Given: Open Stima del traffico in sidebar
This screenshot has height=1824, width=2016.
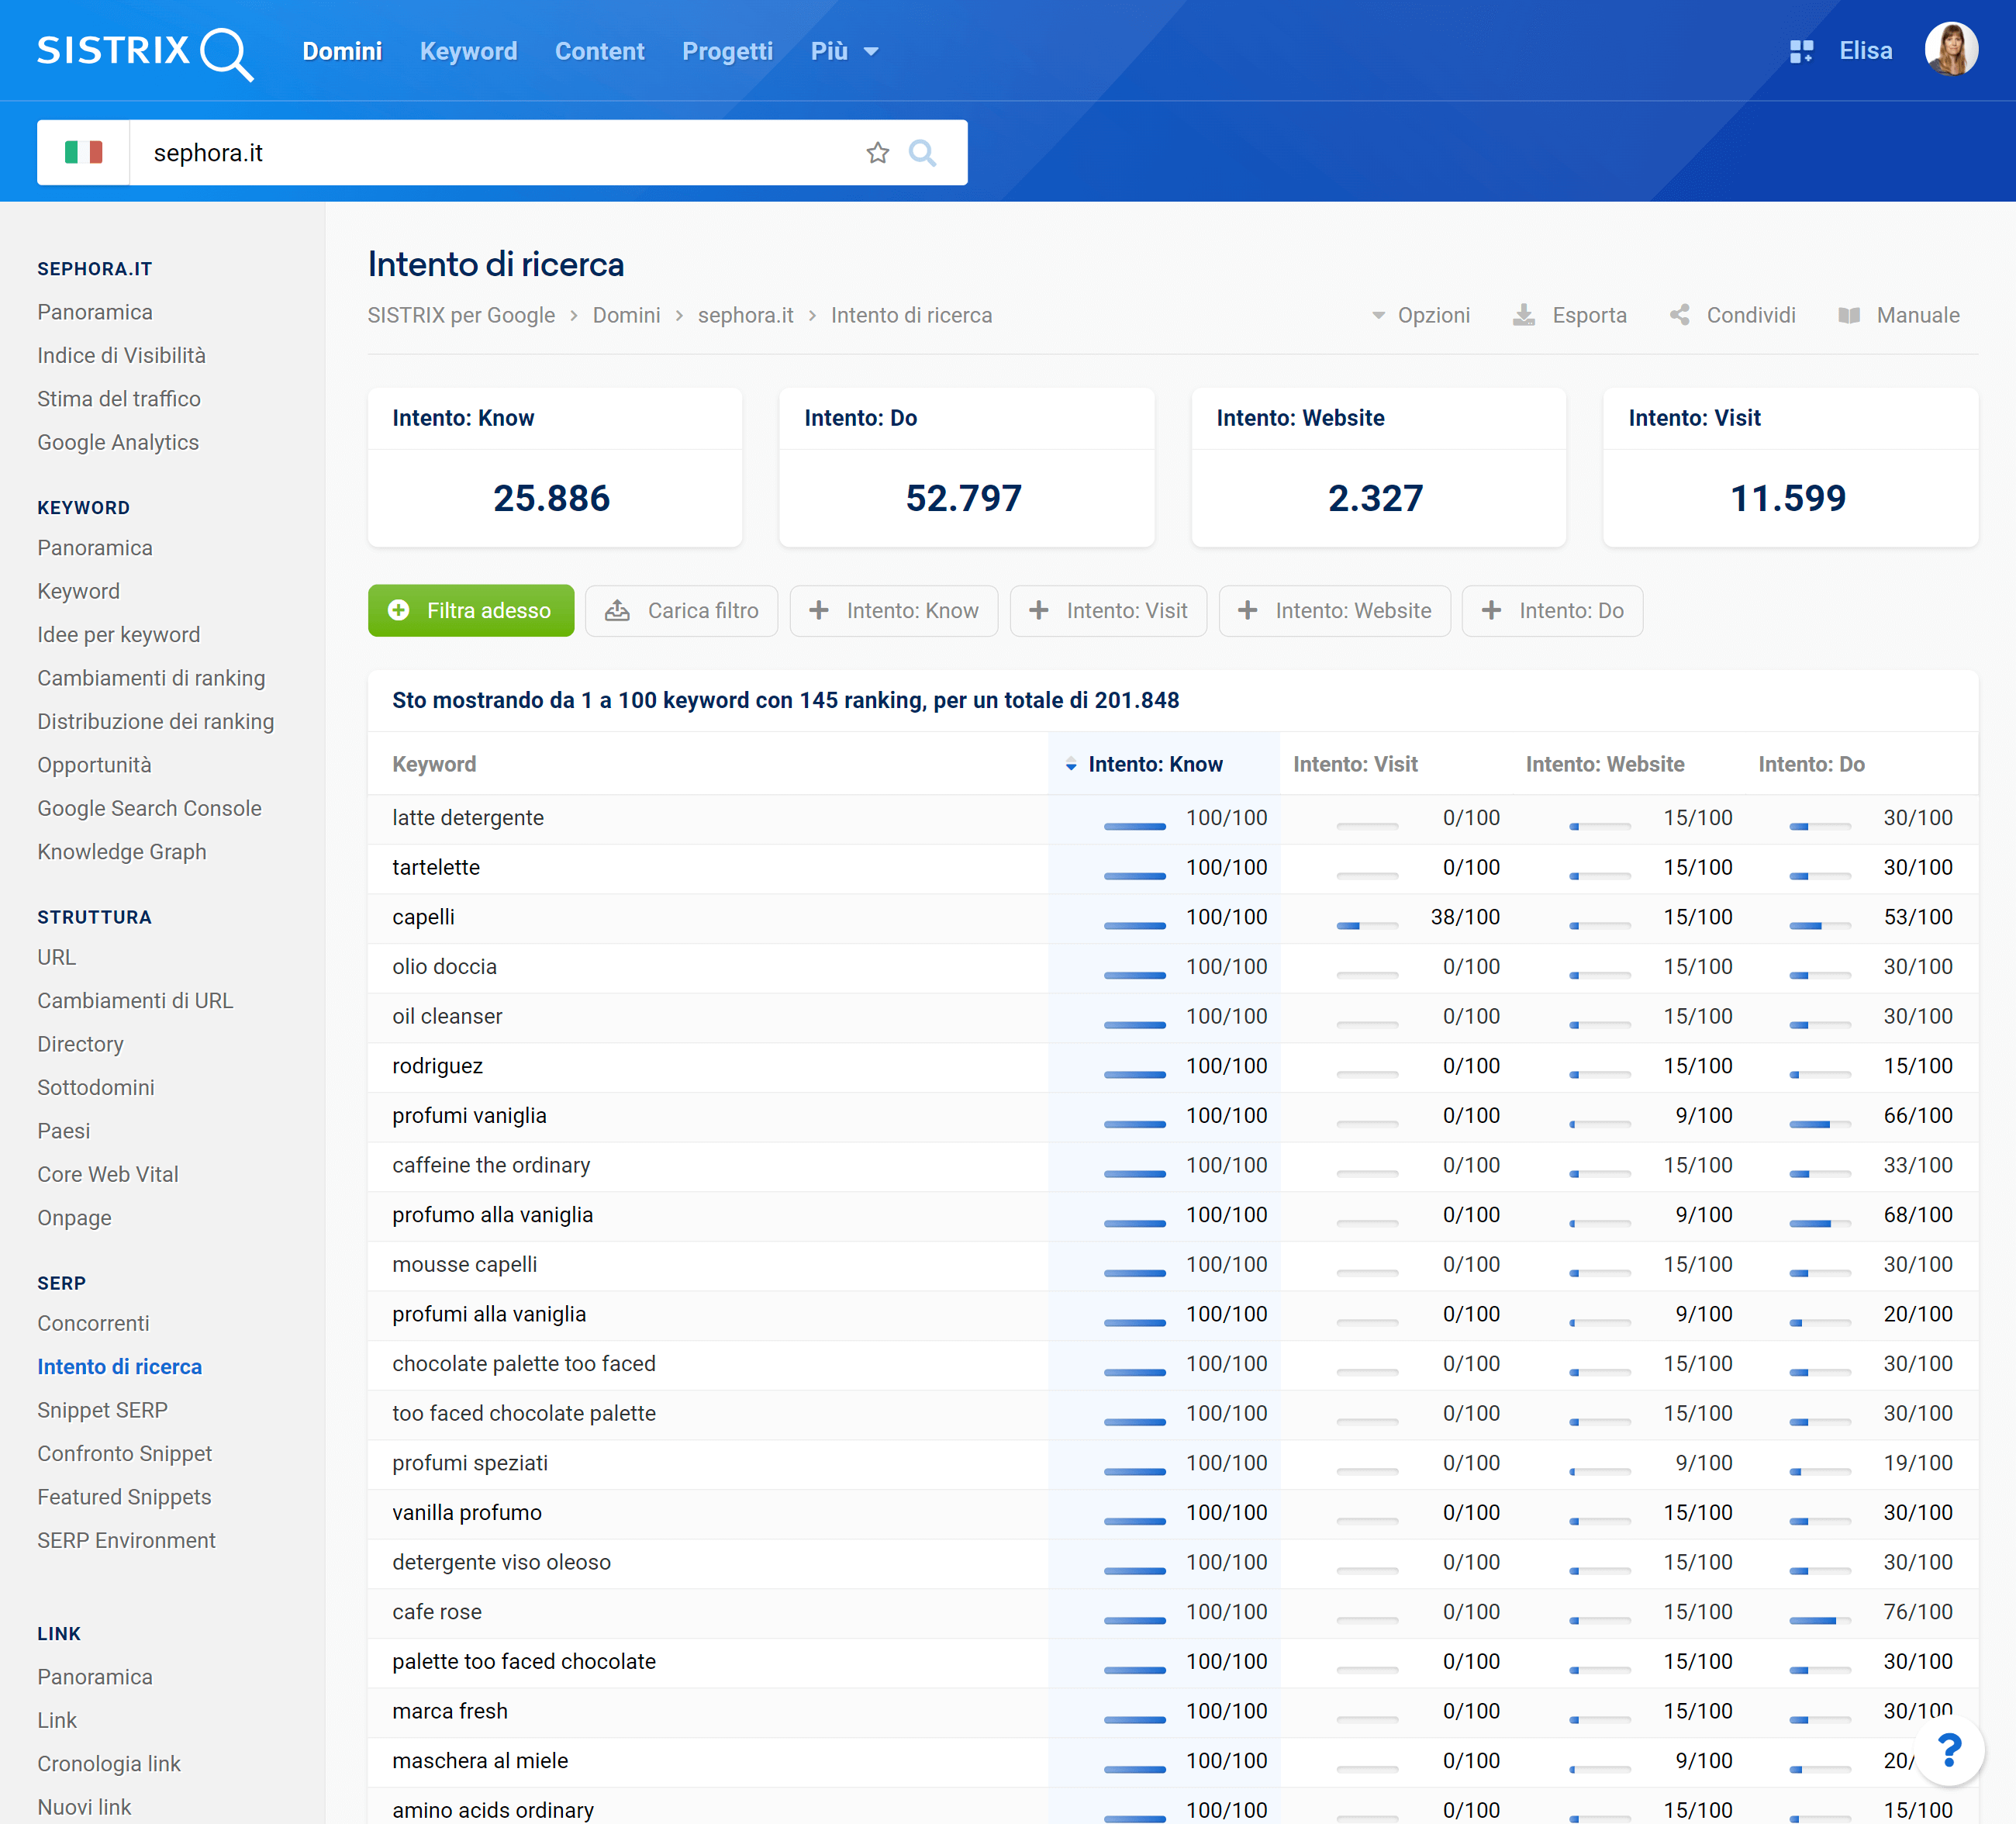Looking at the screenshot, I should click(119, 399).
